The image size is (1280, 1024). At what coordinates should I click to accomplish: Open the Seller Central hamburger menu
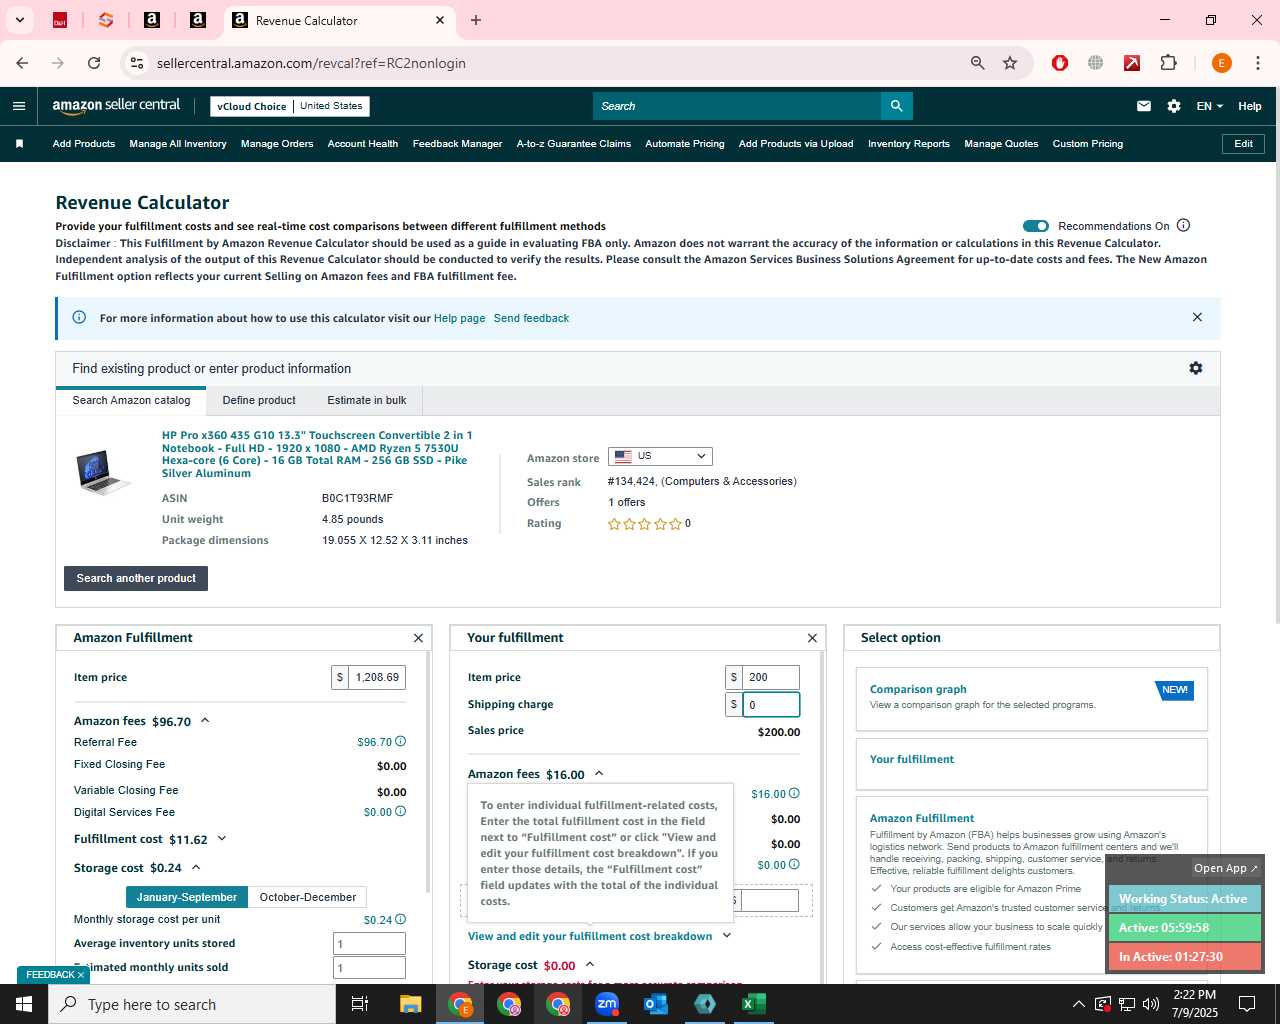[x=19, y=106]
